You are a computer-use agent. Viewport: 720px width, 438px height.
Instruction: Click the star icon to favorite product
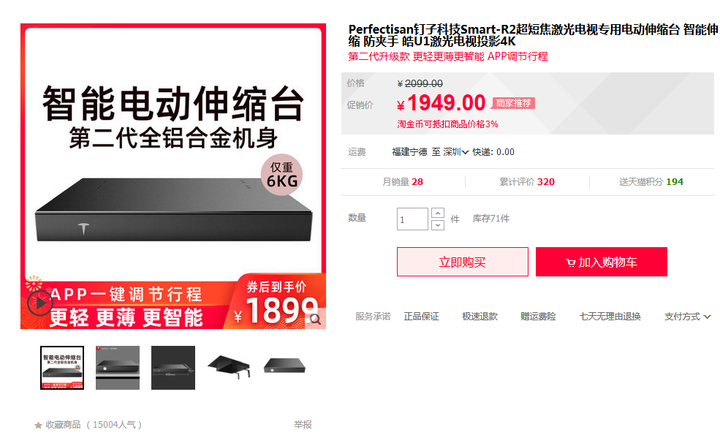(x=38, y=425)
